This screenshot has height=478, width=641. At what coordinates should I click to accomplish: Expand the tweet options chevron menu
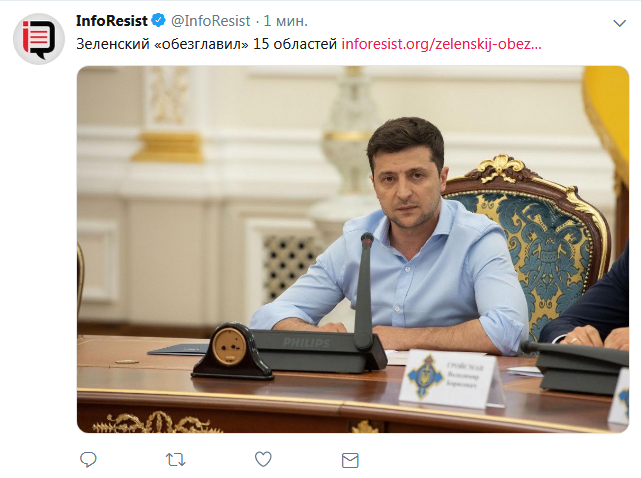[x=620, y=23]
